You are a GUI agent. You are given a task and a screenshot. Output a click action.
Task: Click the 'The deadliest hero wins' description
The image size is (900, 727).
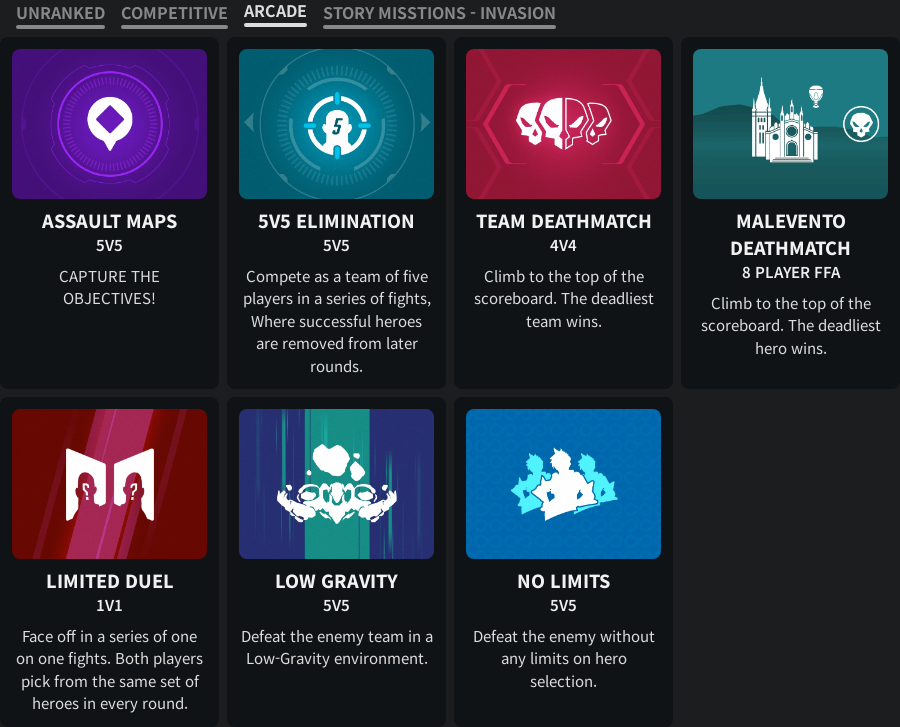tap(791, 326)
